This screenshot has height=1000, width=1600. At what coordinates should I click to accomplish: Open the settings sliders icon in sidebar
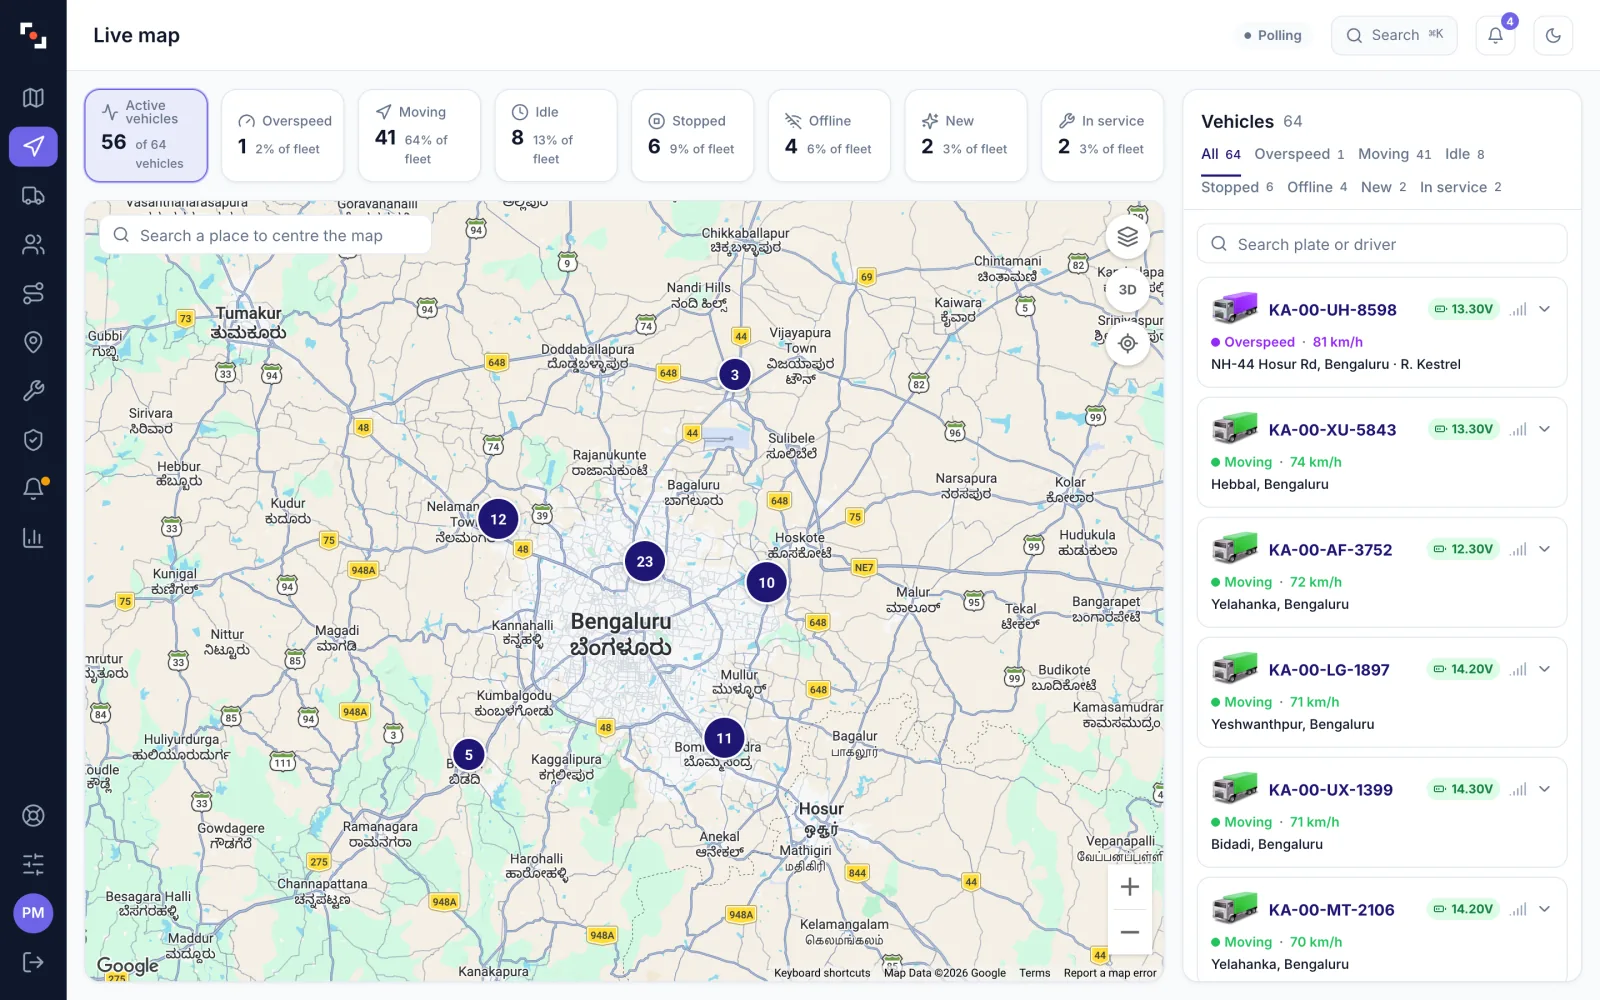pyautogui.click(x=33, y=864)
